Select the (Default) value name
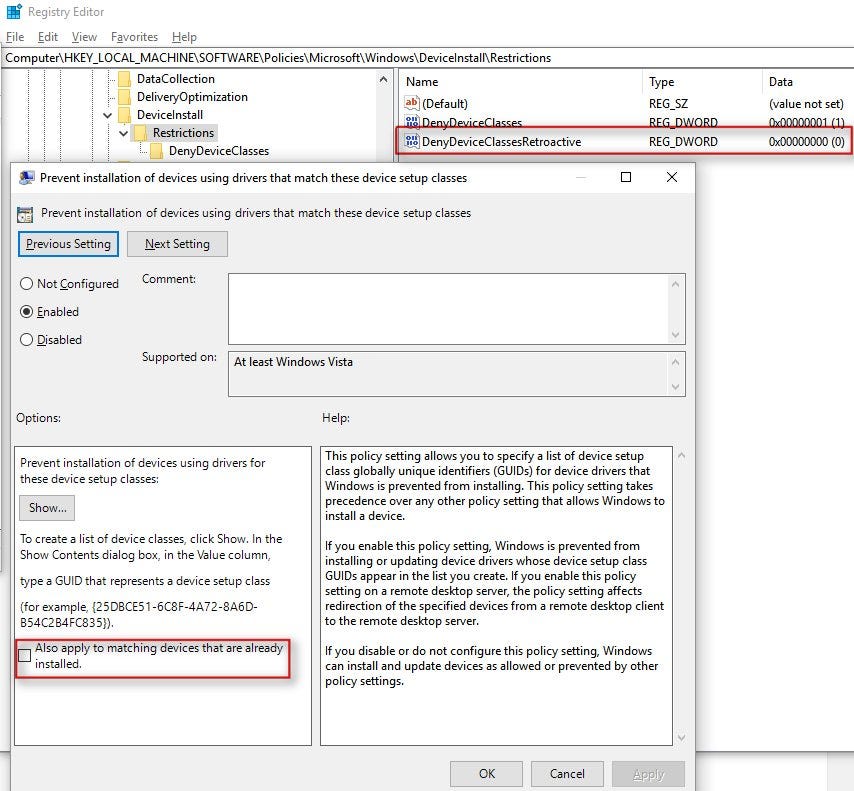This screenshot has height=791, width=854. 444,104
